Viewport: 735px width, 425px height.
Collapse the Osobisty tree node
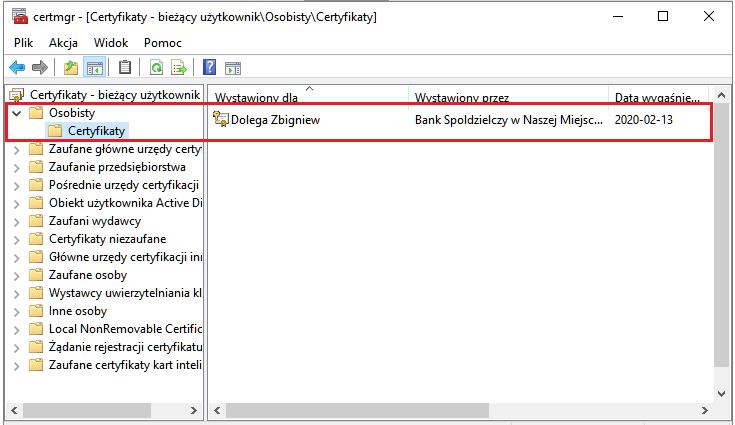pos(16,113)
